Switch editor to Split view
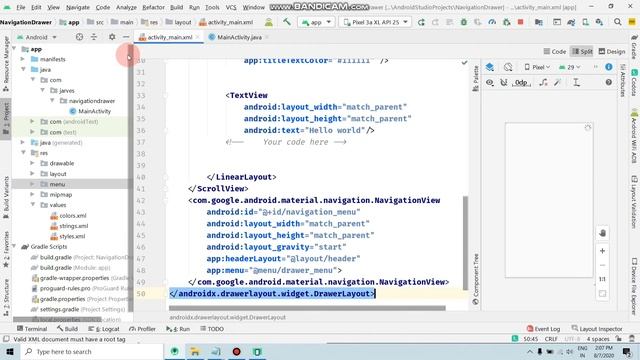 coord(582,51)
